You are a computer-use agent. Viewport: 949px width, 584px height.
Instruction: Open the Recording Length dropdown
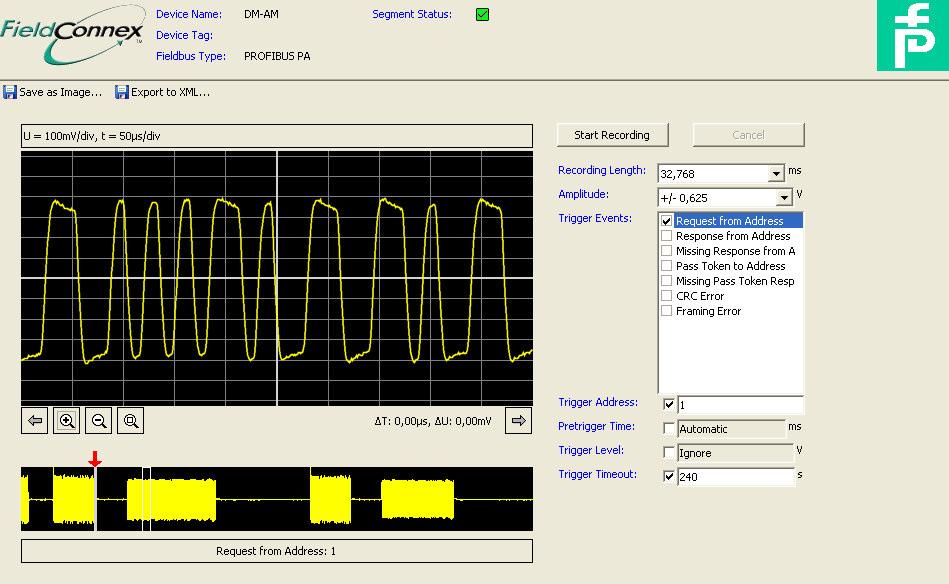pyautogui.click(x=776, y=174)
